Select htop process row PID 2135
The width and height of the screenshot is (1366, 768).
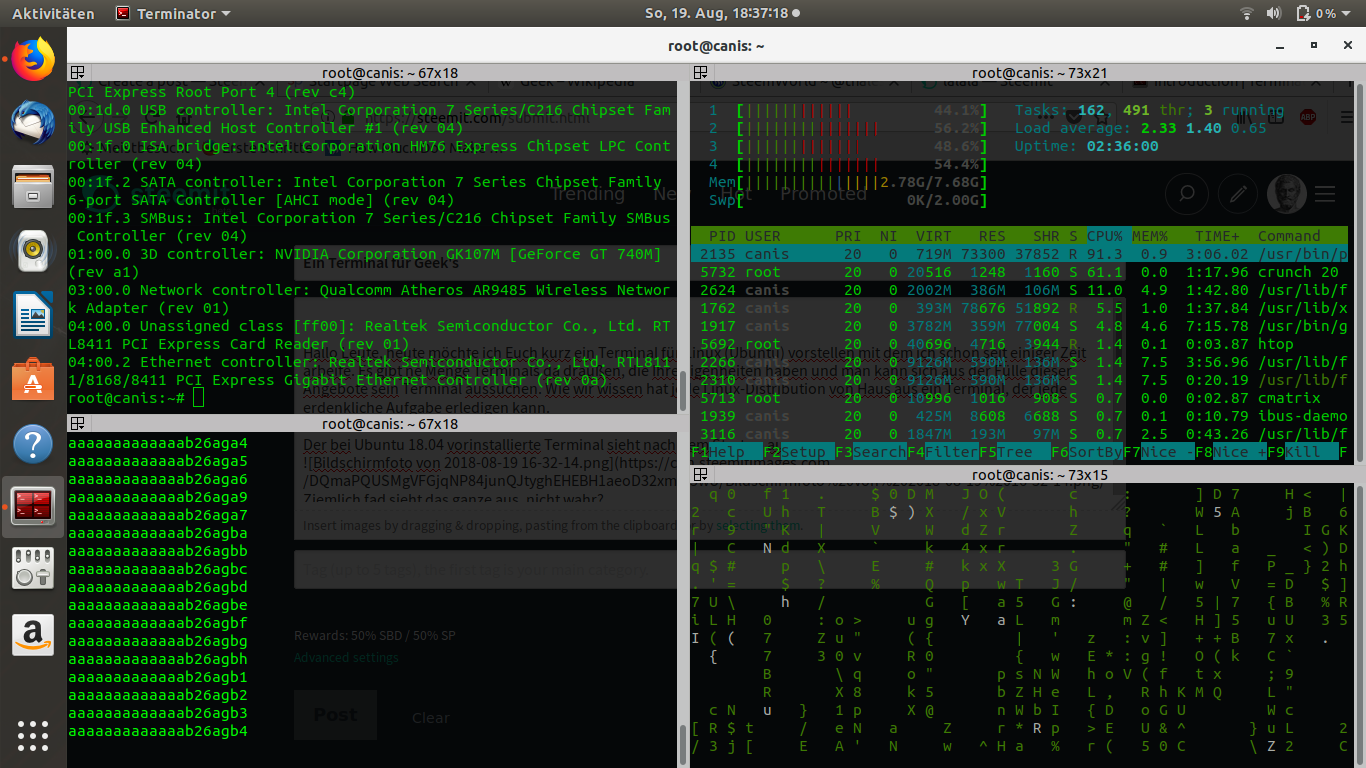click(1019, 254)
